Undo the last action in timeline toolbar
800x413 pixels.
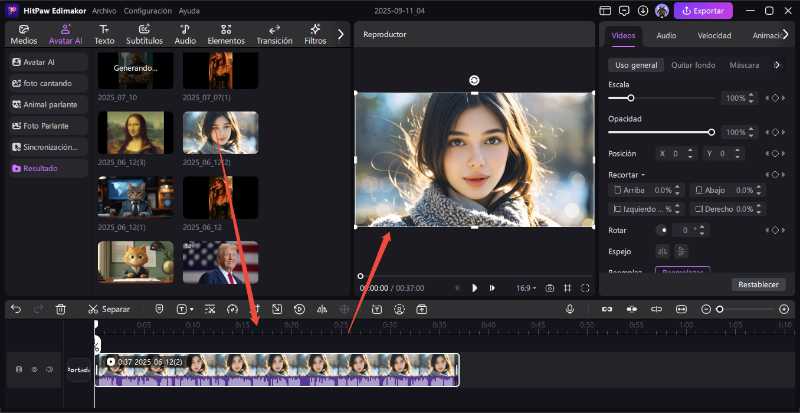pos(16,309)
